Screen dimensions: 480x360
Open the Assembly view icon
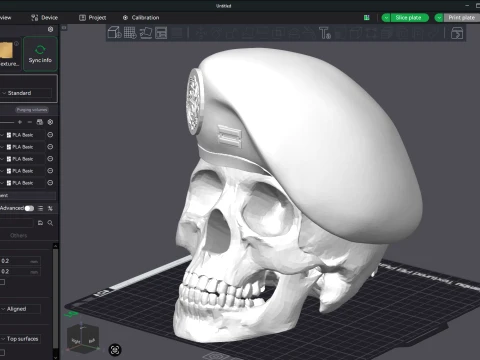tap(457, 33)
